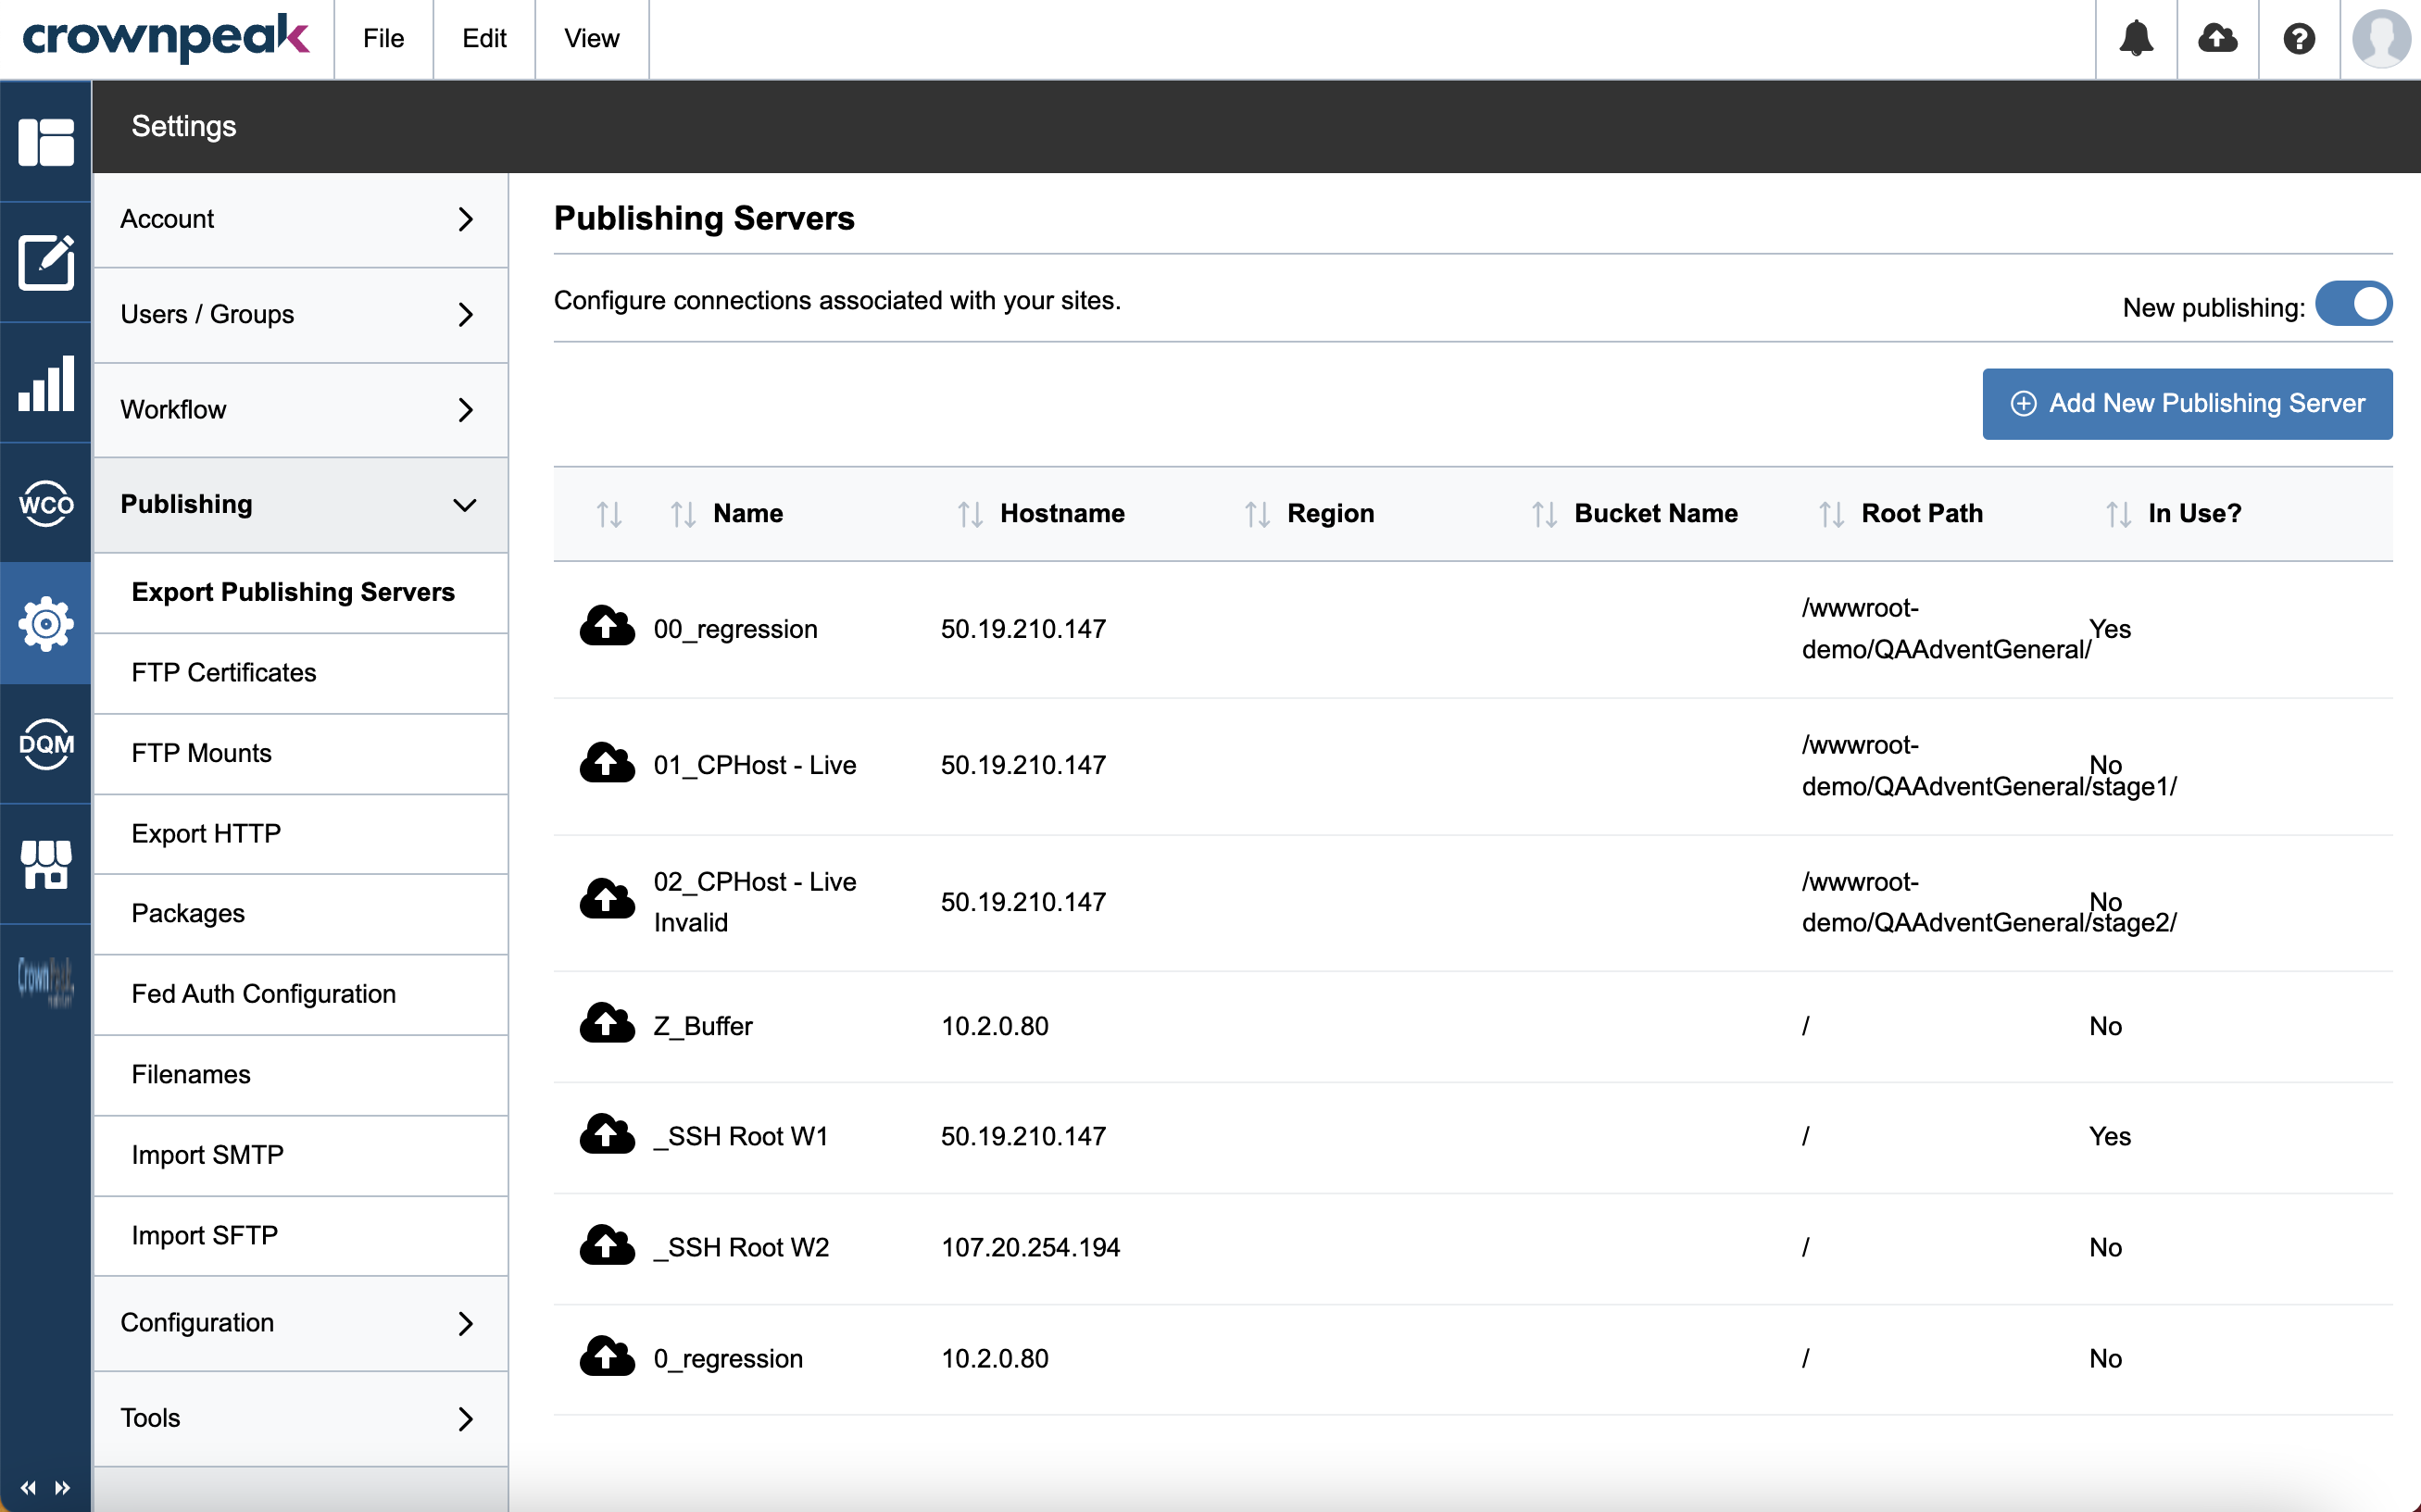The image size is (2421, 1512).
Task: Click Add New Publishing Server button
Action: [x=2187, y=403]
